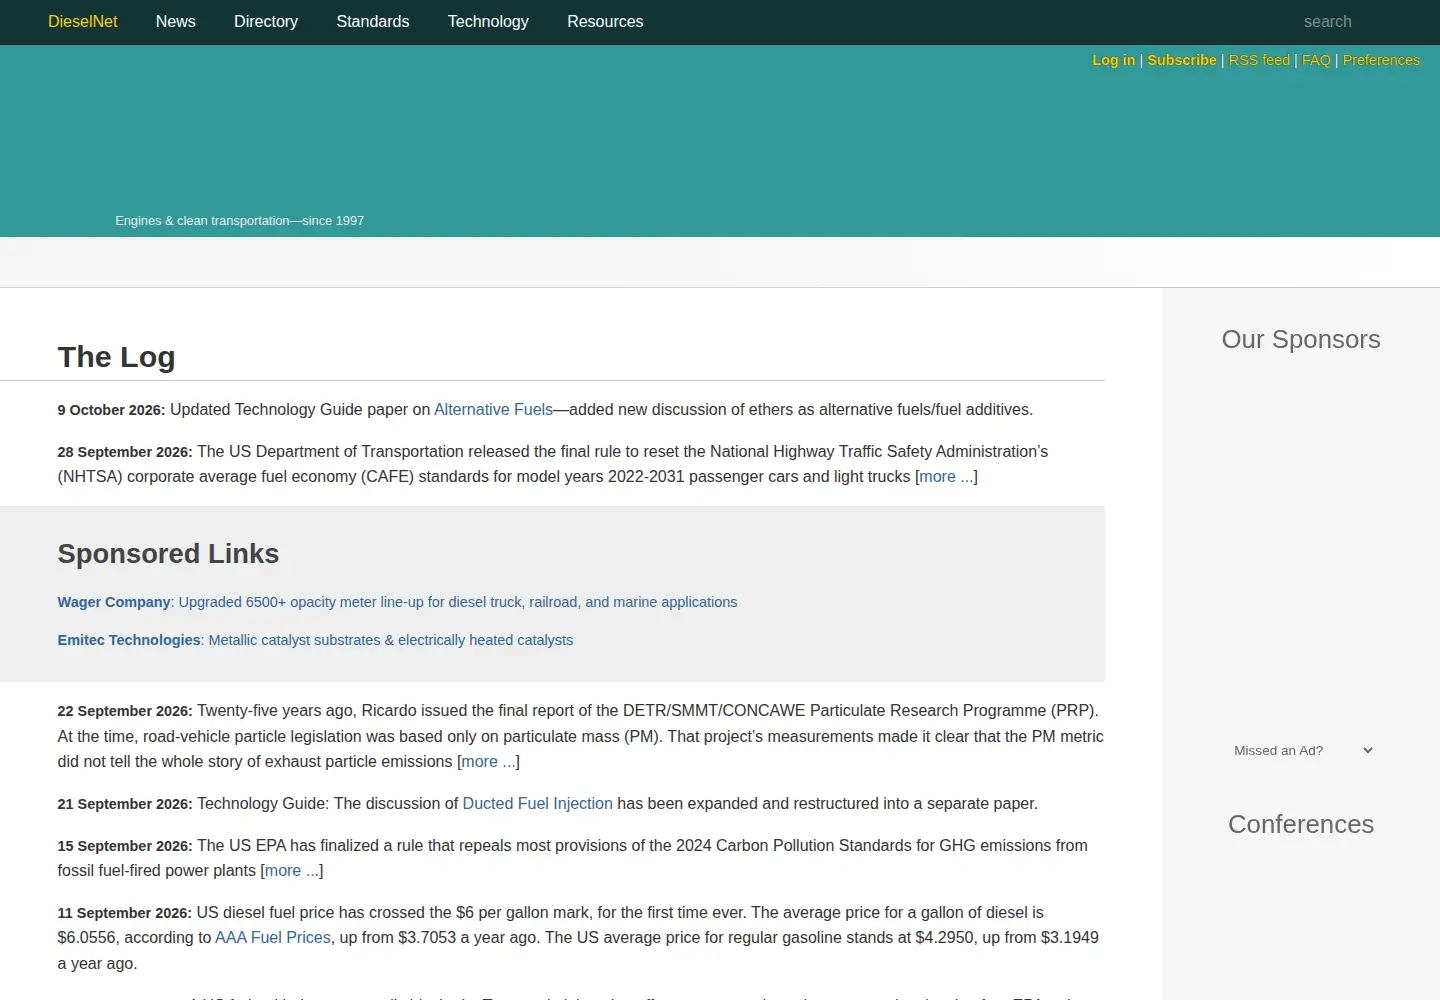Open Emitec Technologies sponsored link
The width and height of the screenshot is (1440, 1000).
315,640
